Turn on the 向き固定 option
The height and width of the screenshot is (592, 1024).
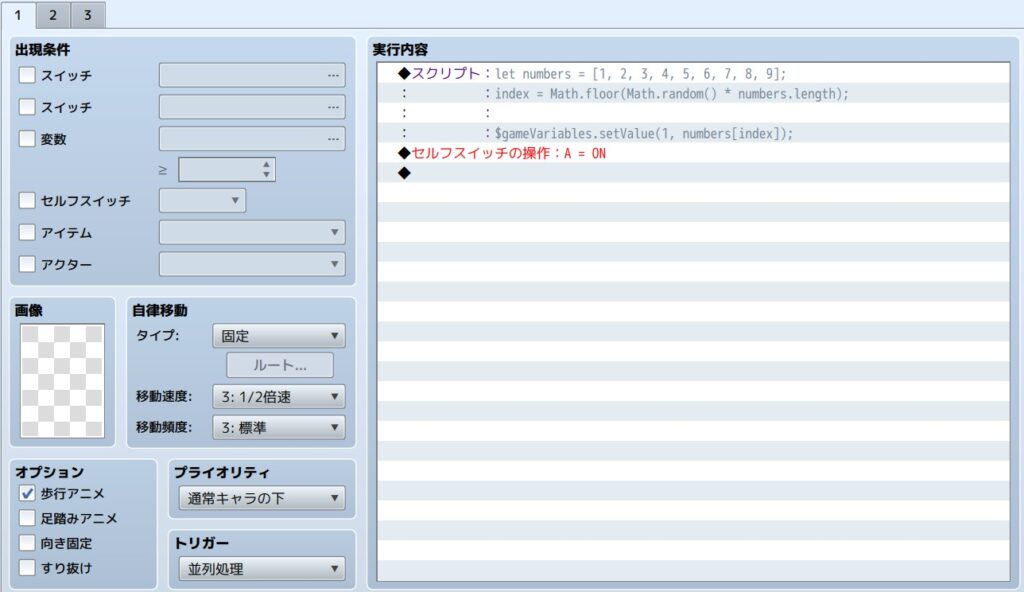point(27,543)
